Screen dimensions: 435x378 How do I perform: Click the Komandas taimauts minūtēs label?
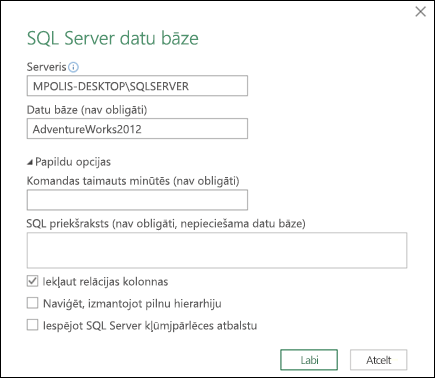pos(133,181)
